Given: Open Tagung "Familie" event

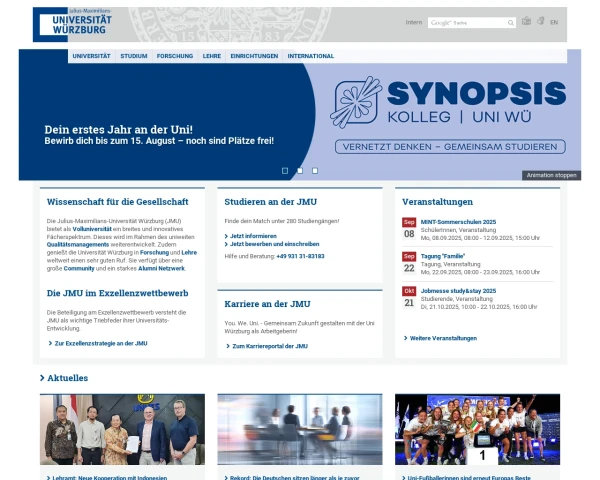Looking at the screenshot, I should coord(442,256).
